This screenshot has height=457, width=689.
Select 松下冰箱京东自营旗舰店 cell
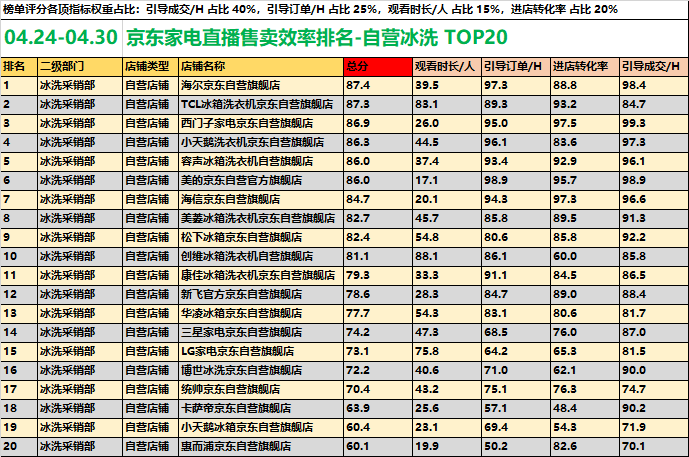point(261,237)
